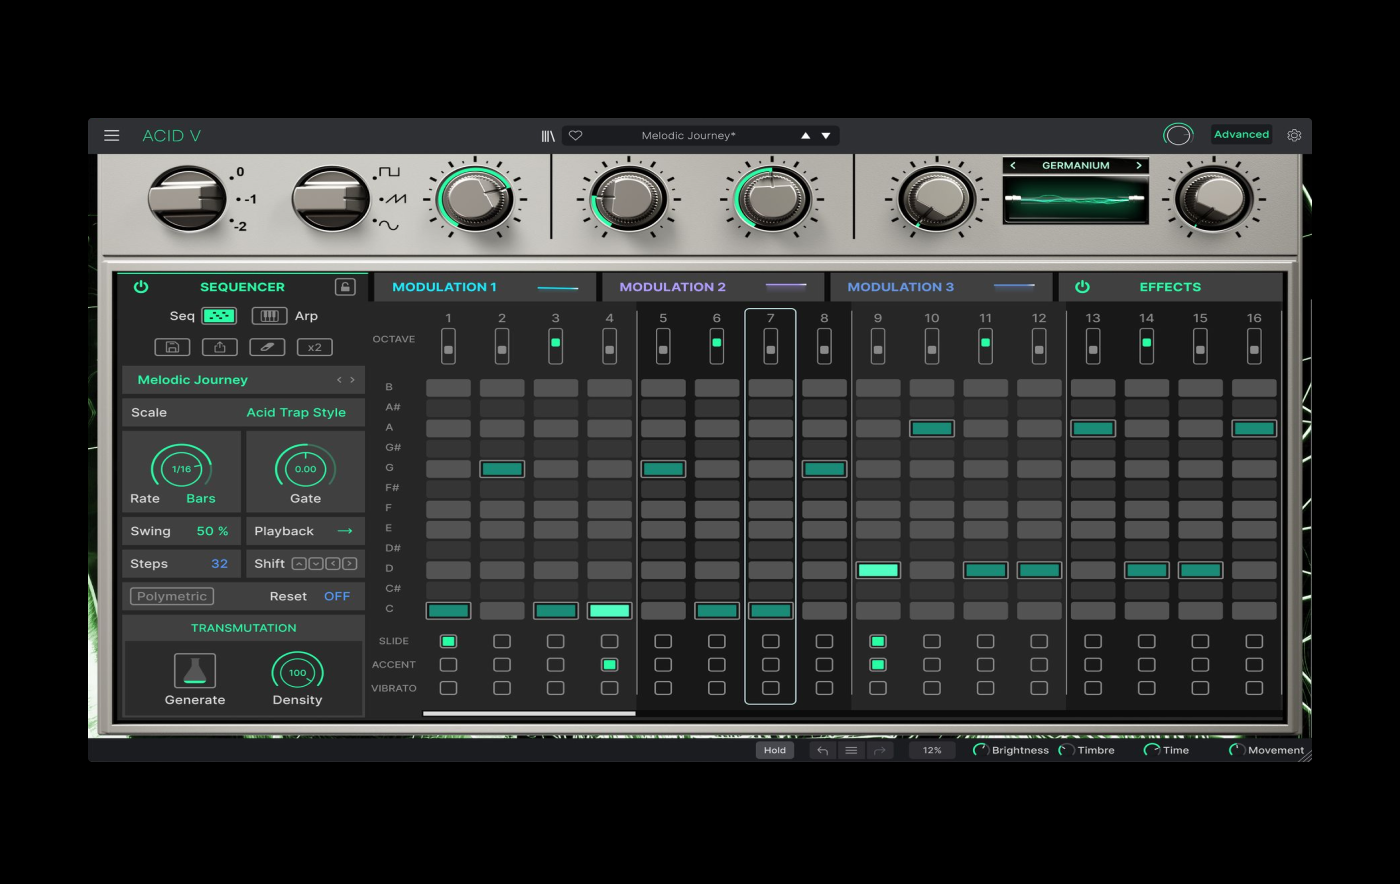Image resolution: width=1400 pixels, height=884 pixels.
Task: Switch to the Effects tab
Action: (1170, 287)
